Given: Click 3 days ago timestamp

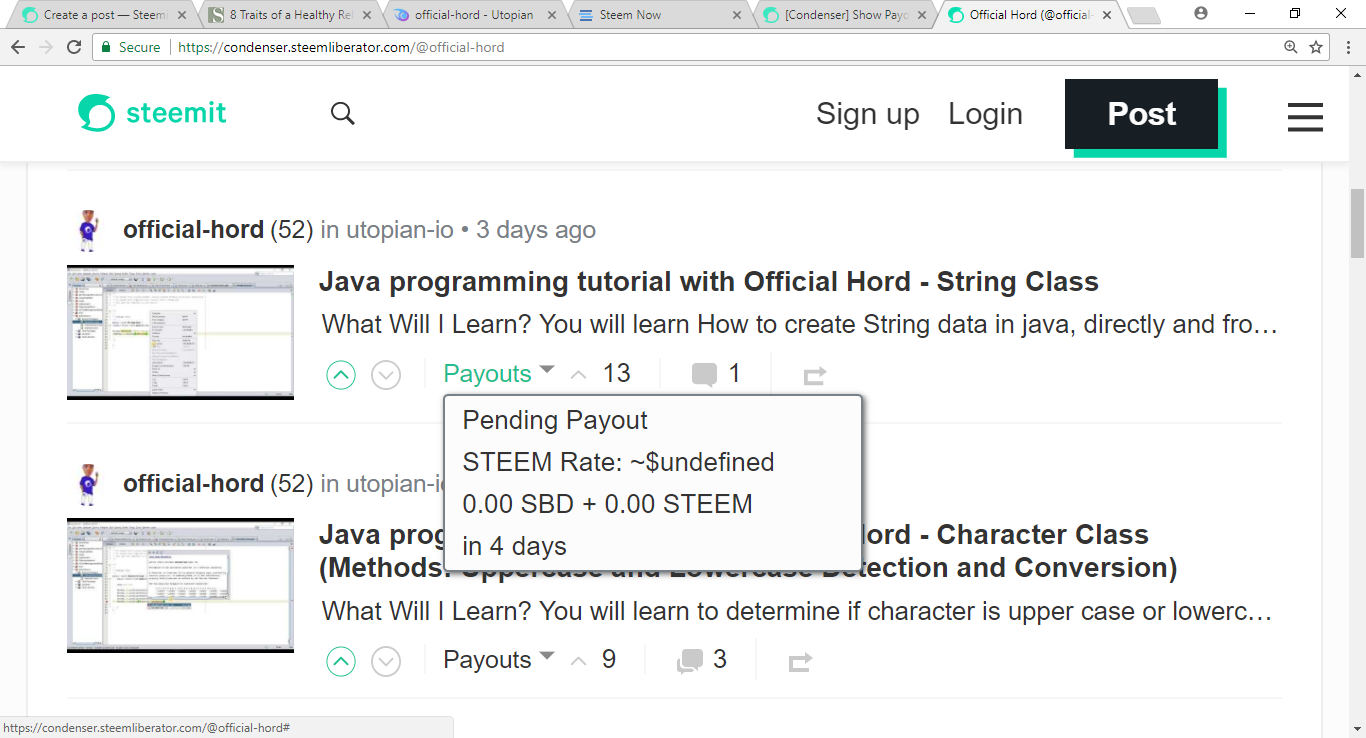Looking at the screenshot, I should pos(536,230).
